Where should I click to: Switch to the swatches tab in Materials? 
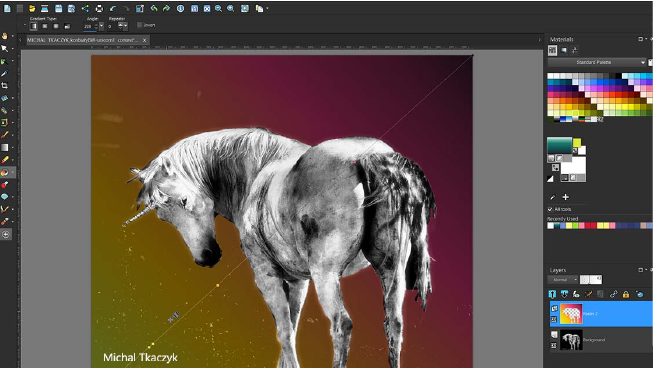pyautogui.click(x=552, y=50)
